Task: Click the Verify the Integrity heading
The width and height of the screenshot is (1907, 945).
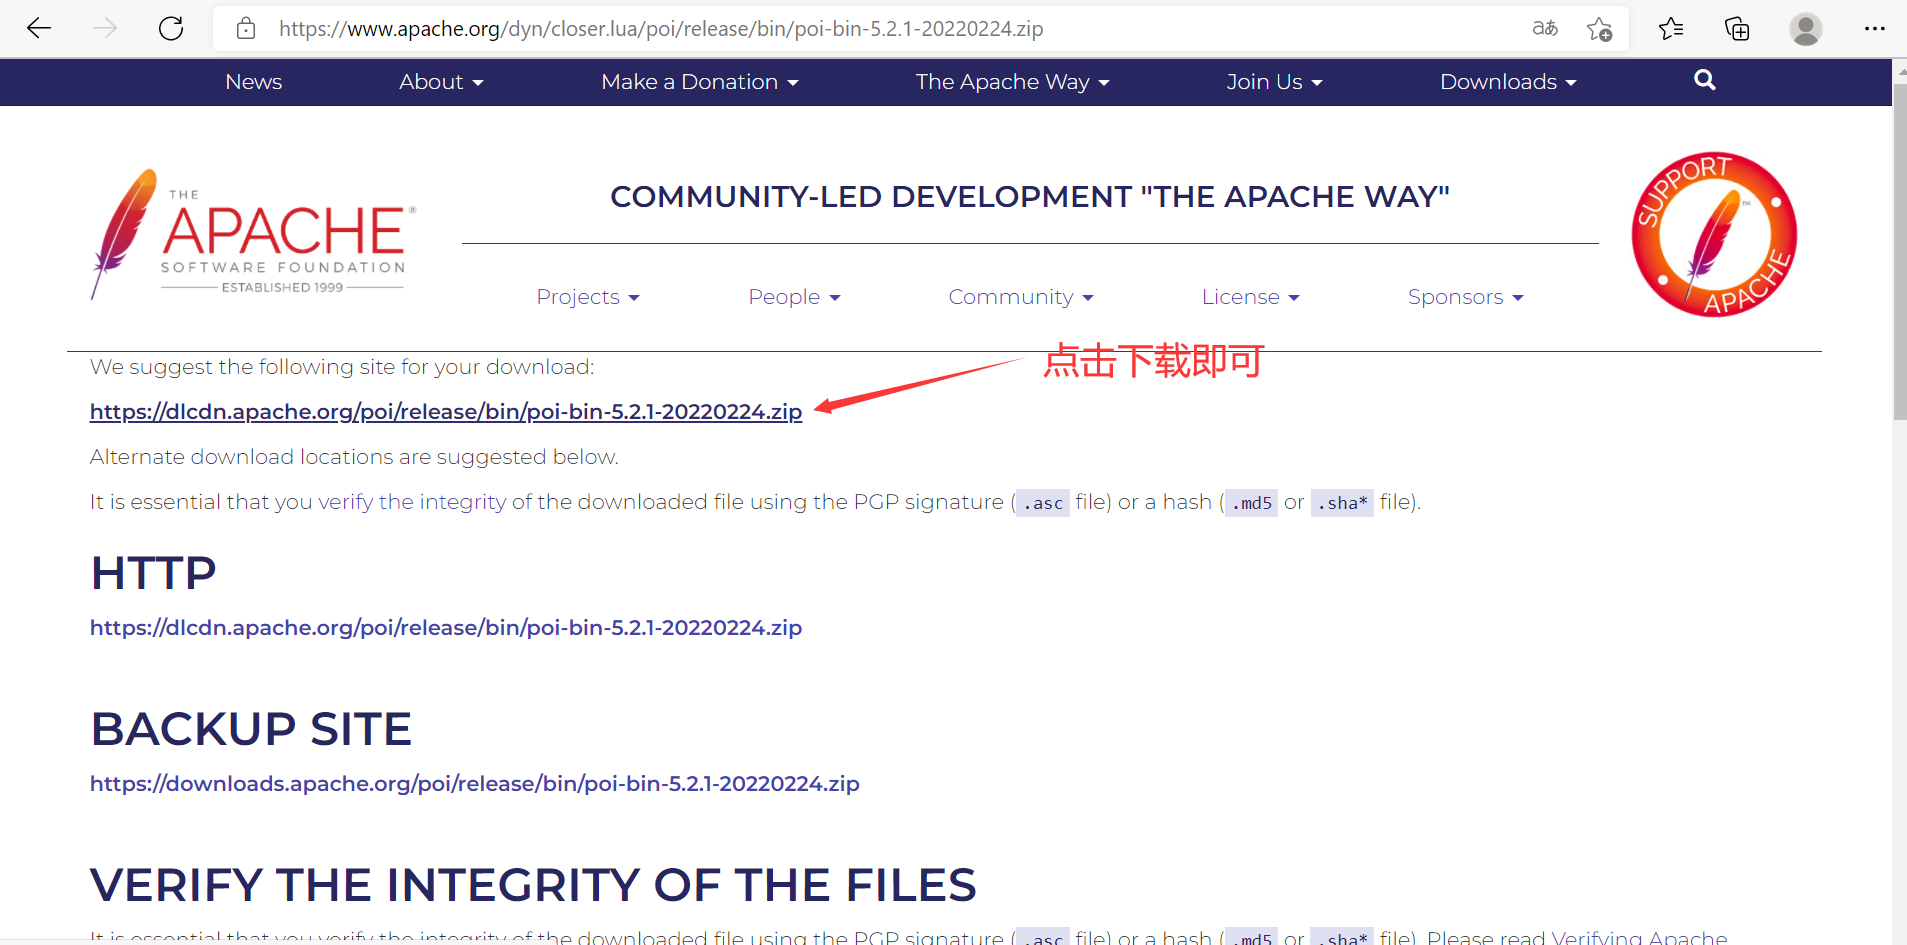Action: [x=533, y=885]
